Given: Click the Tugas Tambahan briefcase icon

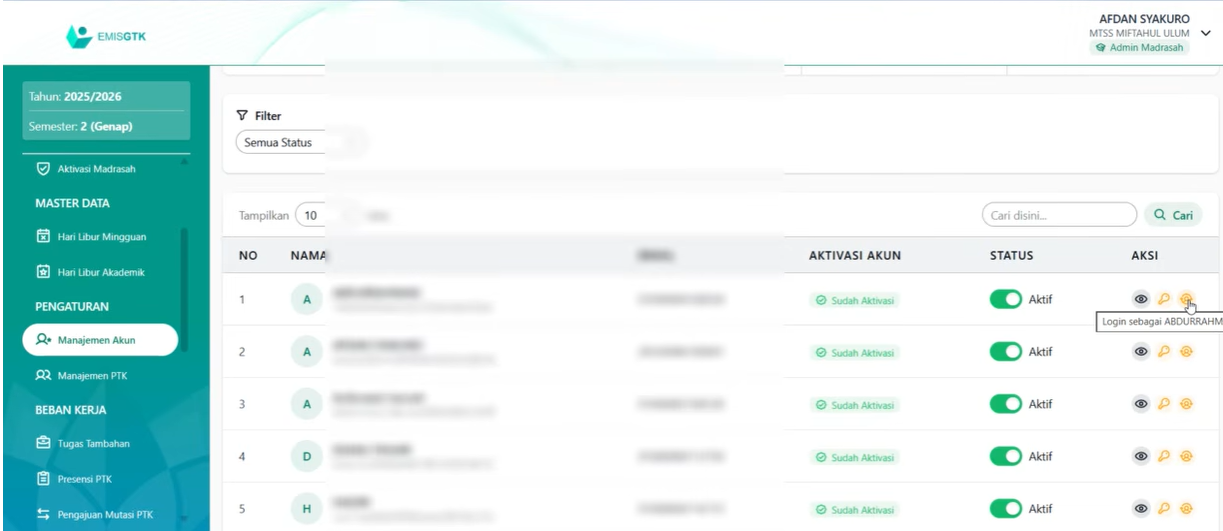Looking at the screenshot, I should click(42, 443).
